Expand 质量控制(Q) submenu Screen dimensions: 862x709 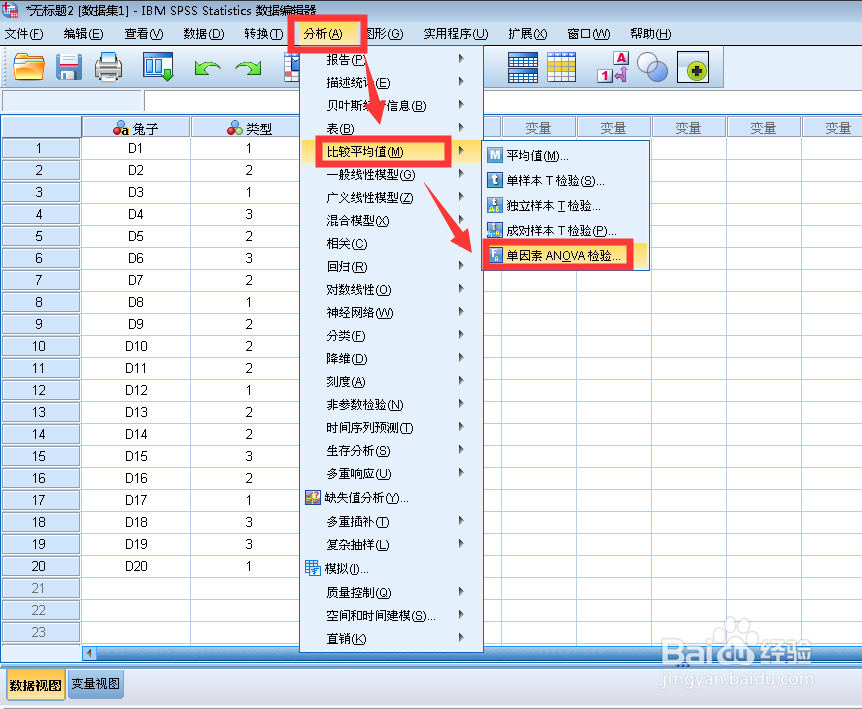[x=391, y=592]
